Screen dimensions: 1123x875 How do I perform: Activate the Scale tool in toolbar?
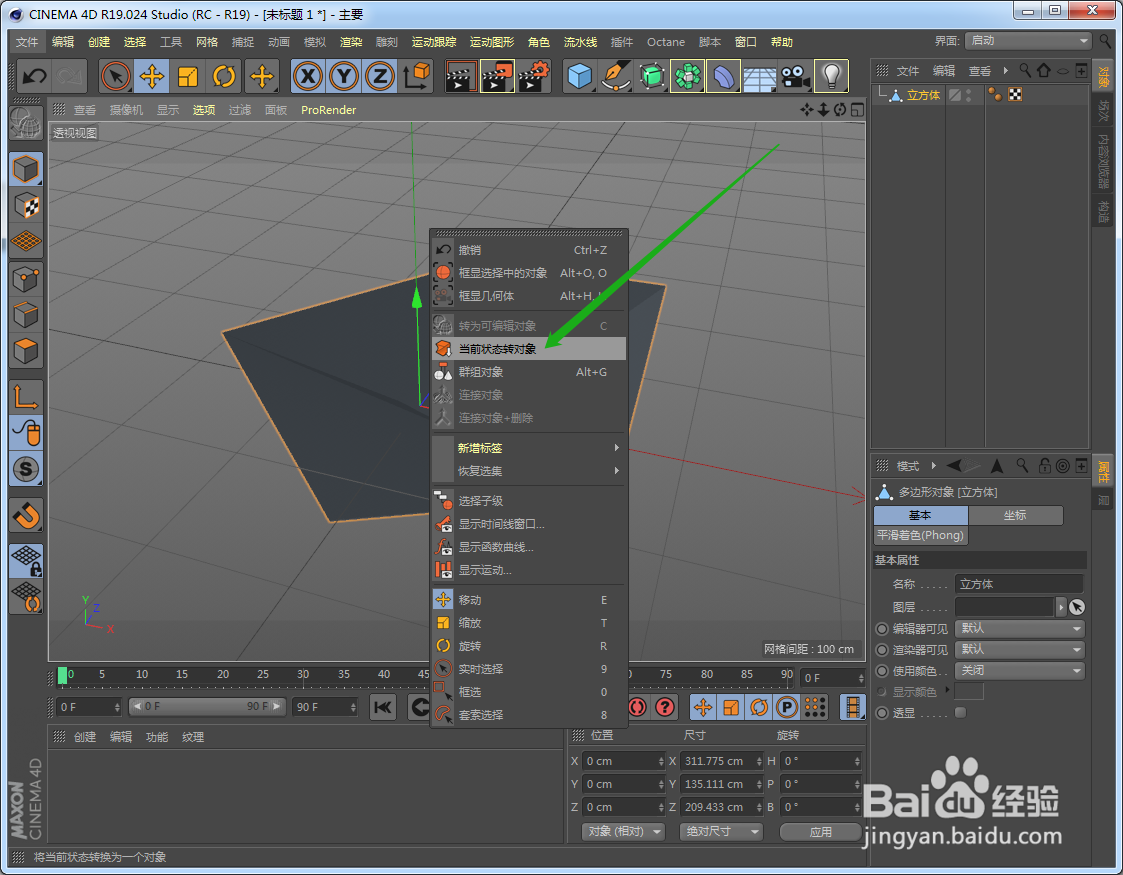click(x=188, y=76)
